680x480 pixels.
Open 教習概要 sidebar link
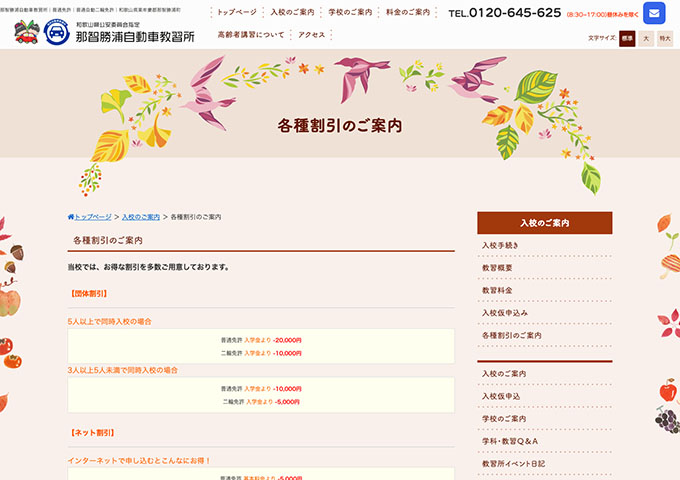point(497,268)
